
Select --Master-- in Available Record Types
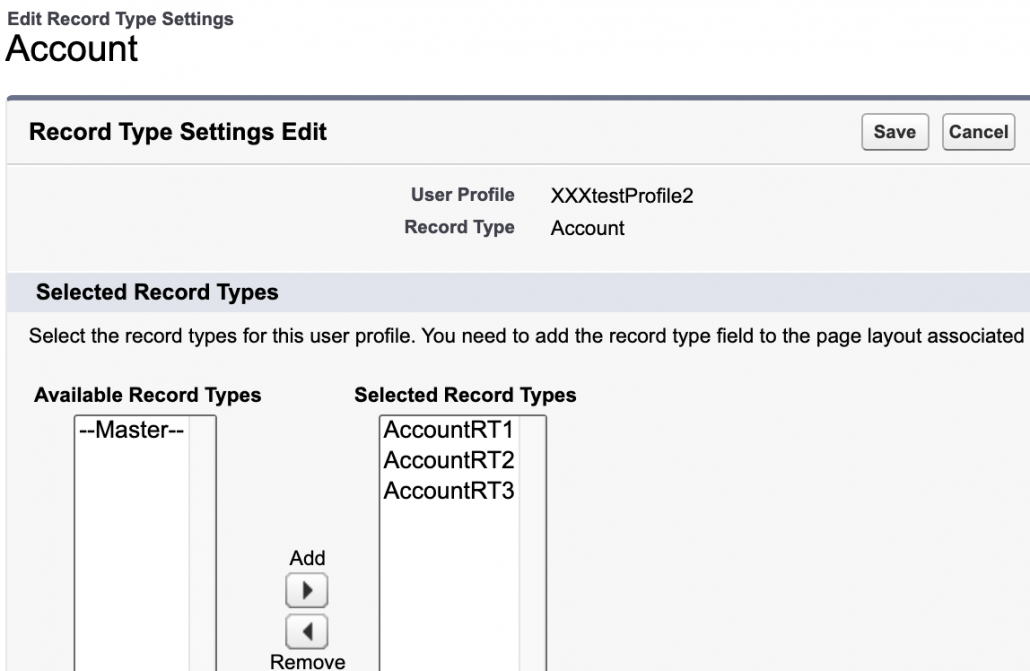tap(132, 430)
